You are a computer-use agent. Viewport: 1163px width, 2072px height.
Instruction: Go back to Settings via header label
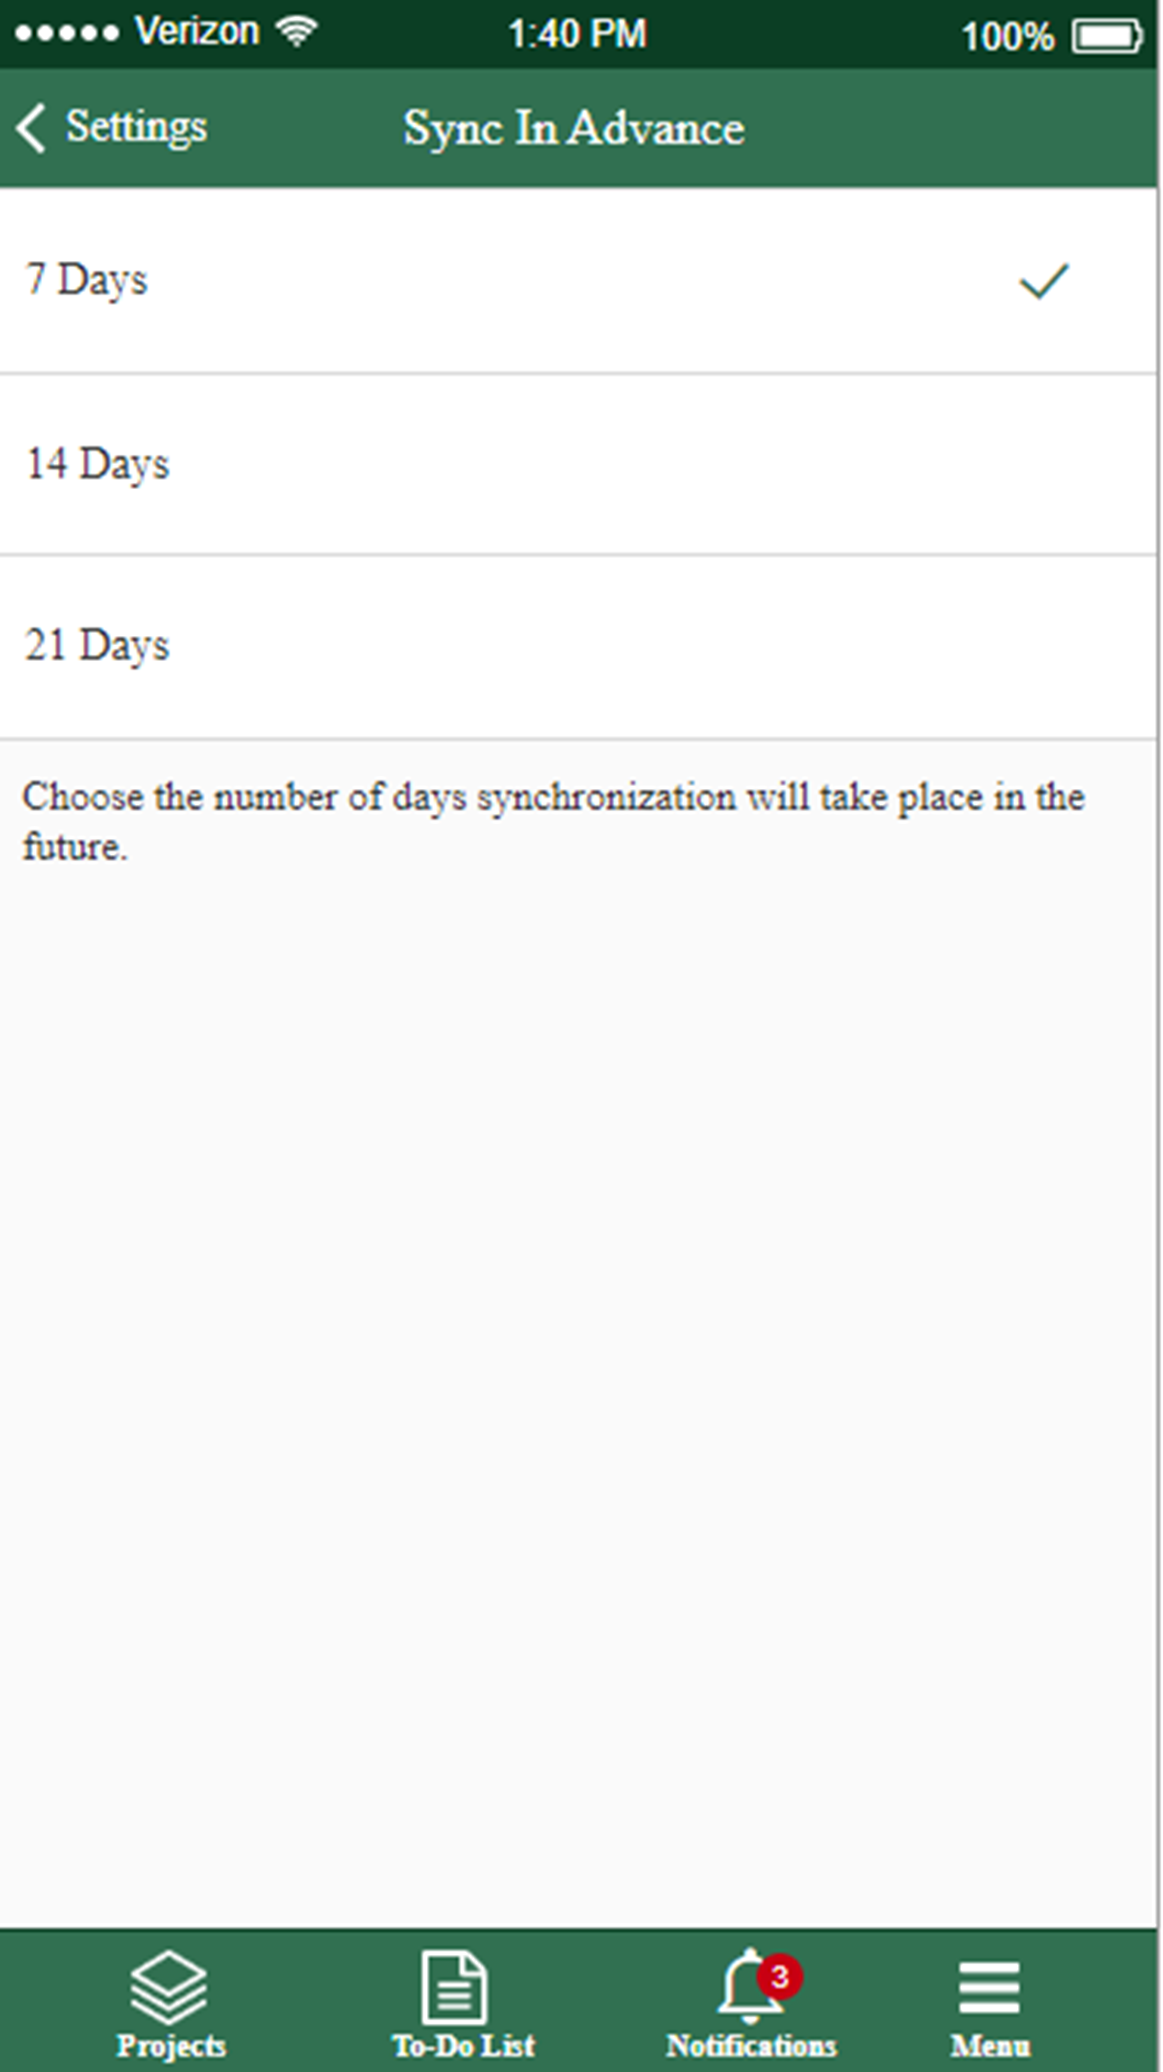click(136, 127)
